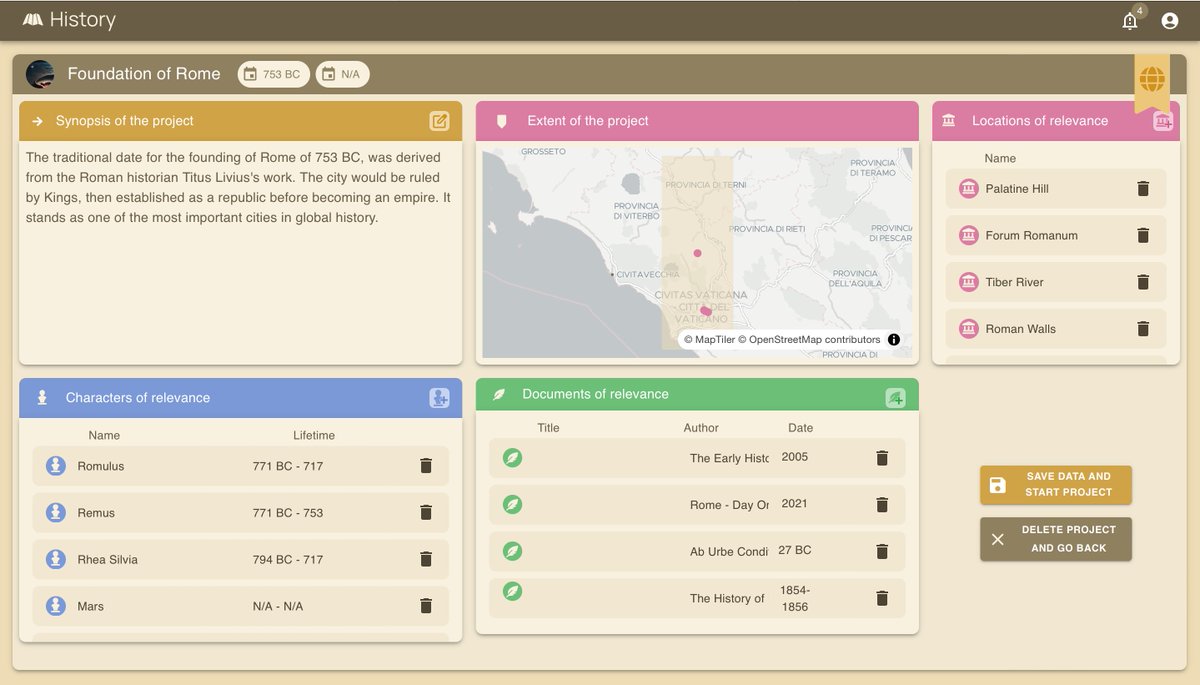Open the map attribution info icon
Image resolution: width=1200 pixels, height=685 pixels.
(893, 339)
